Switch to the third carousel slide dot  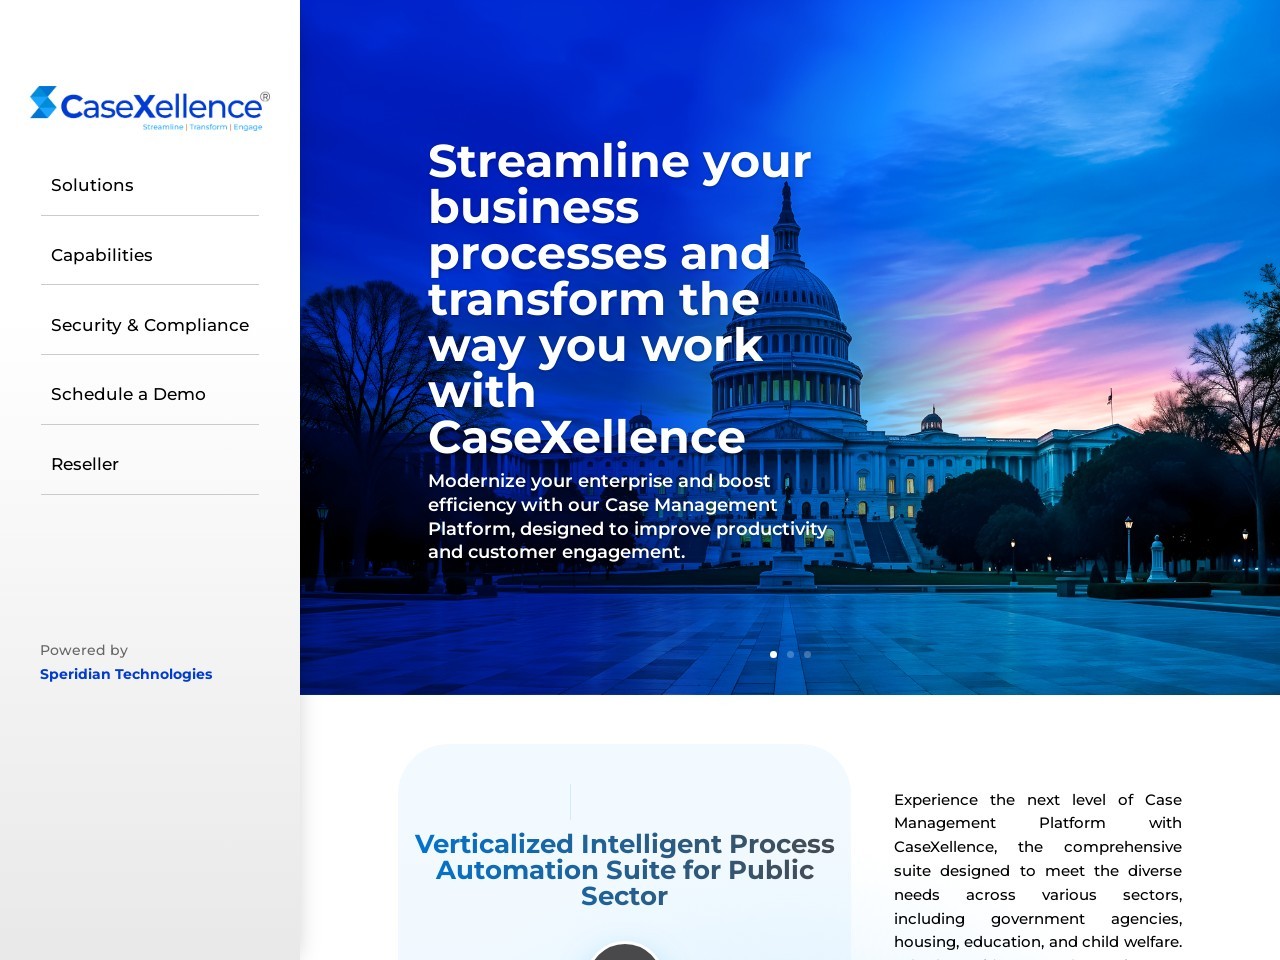(807, 654)
